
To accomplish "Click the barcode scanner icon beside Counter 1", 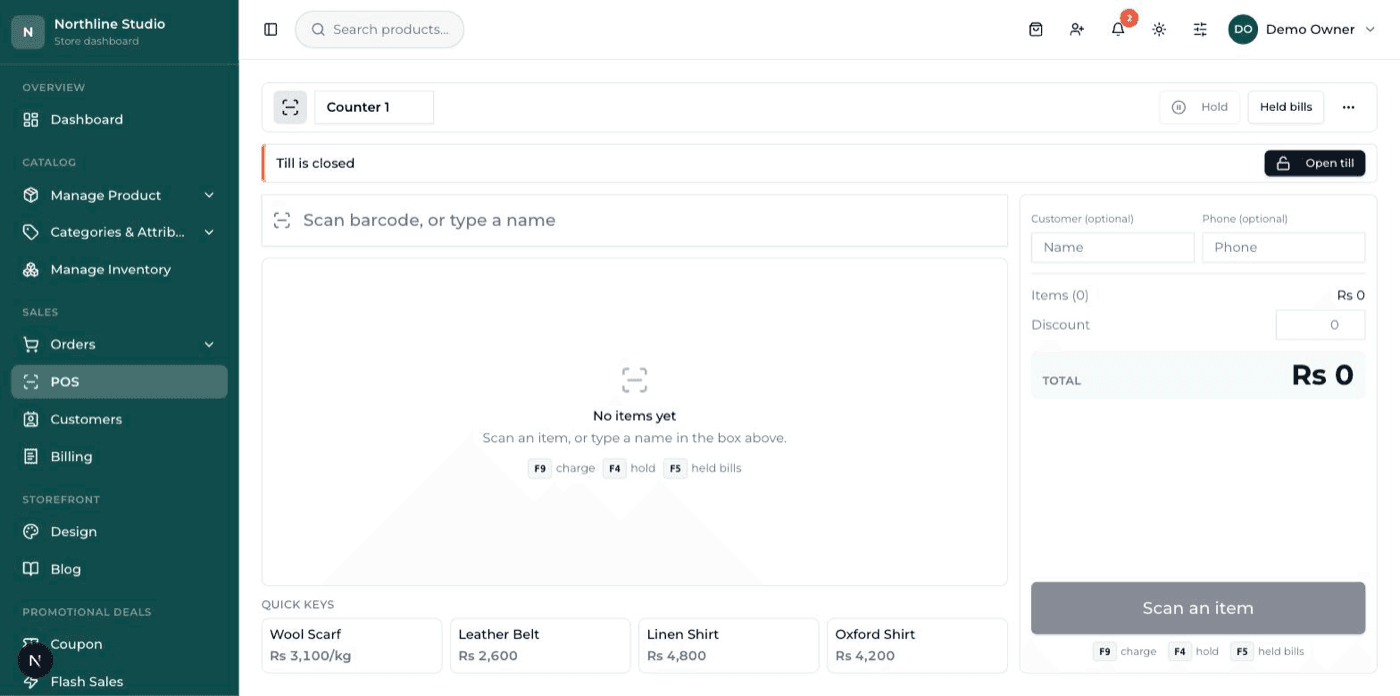I will (x=290, y=107).
